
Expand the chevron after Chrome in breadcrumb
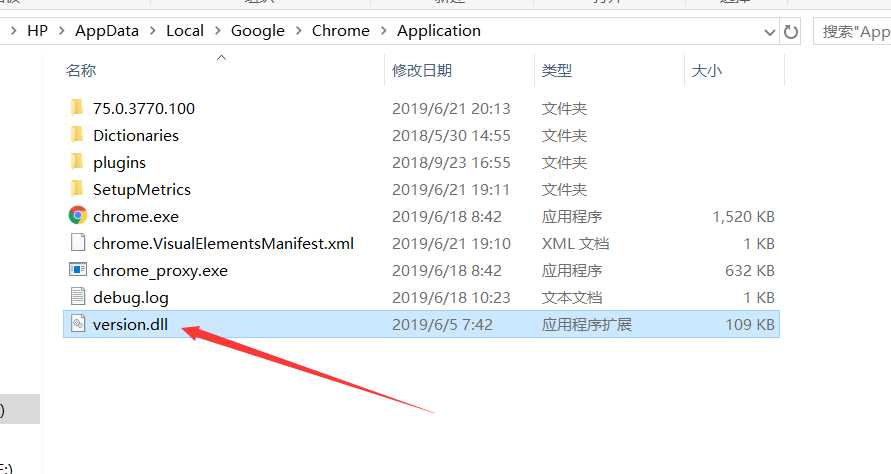(384, 31)
